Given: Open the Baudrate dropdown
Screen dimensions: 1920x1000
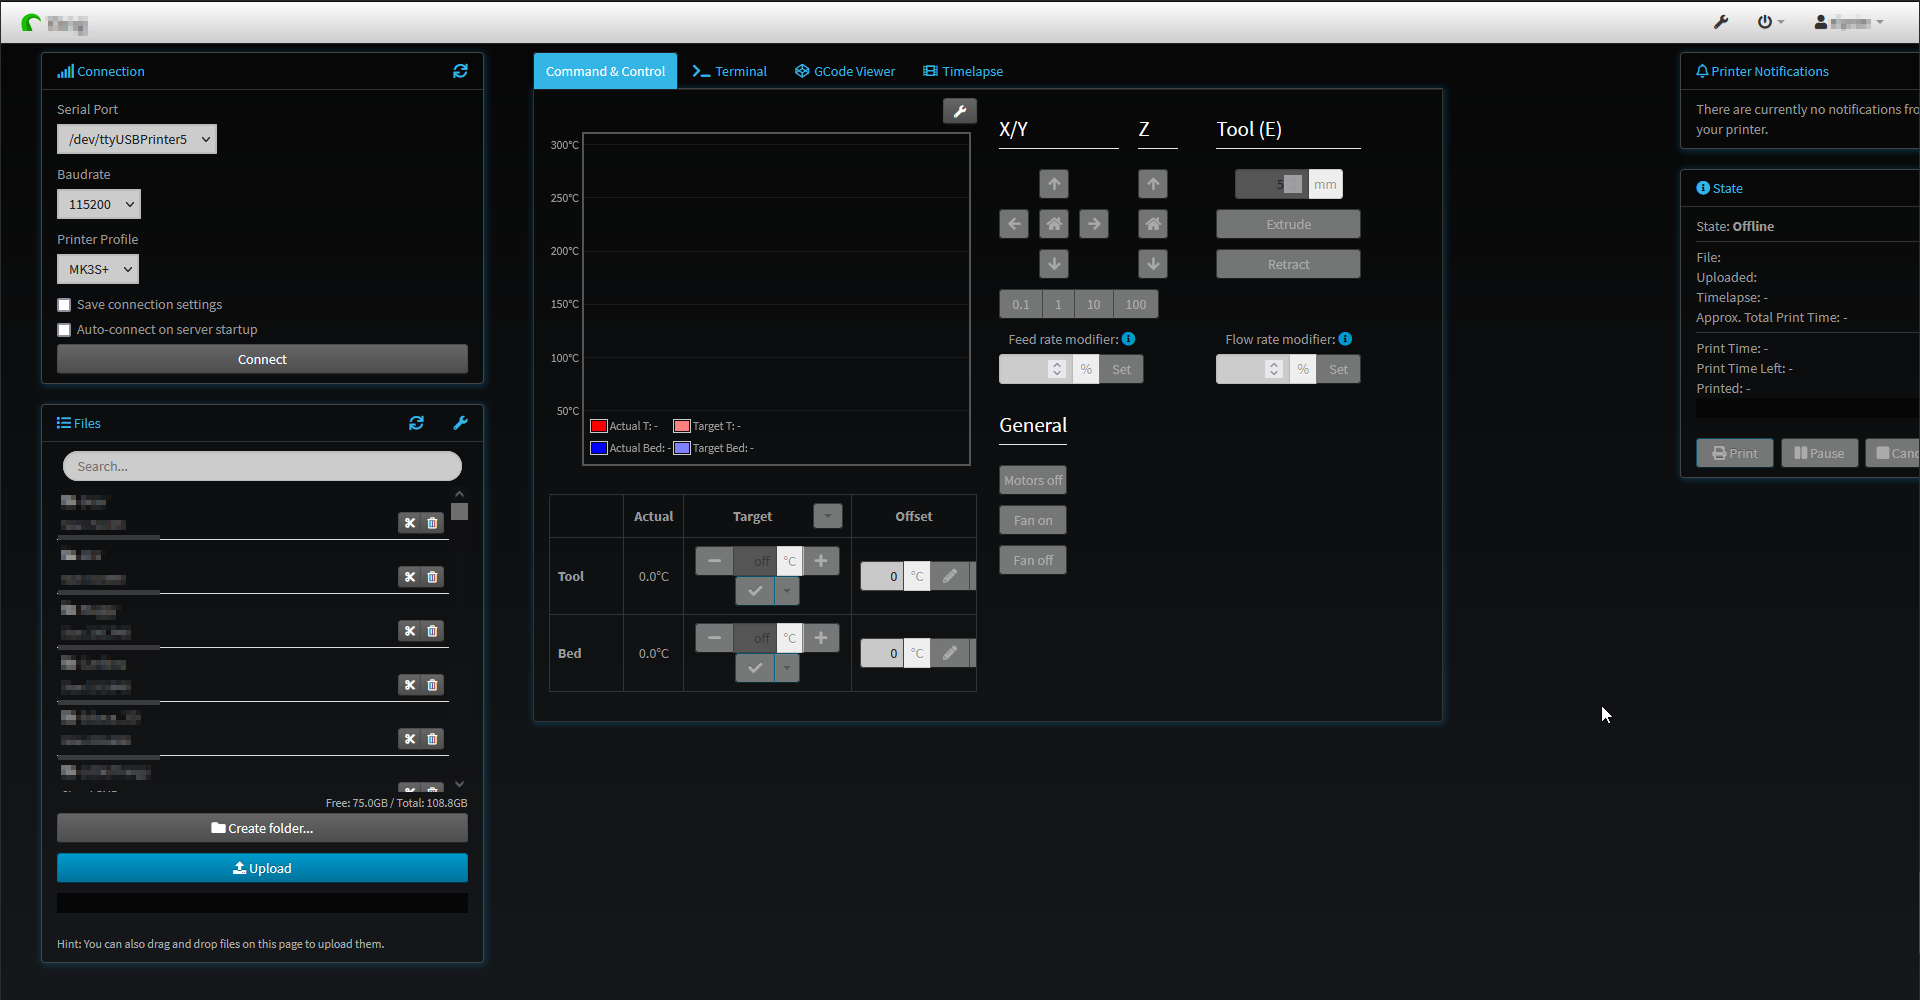Looking at the screenshot, I should click(x=98, y=204).
